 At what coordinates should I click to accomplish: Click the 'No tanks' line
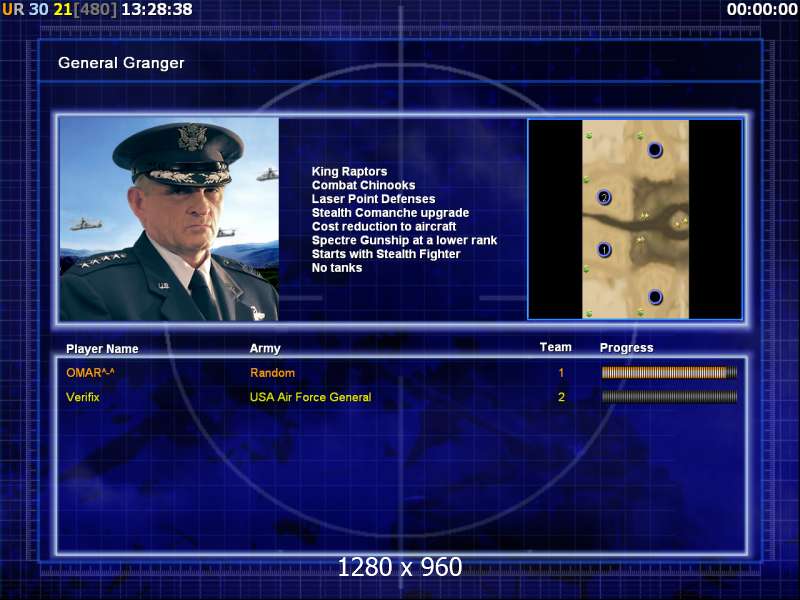[337, 268]
